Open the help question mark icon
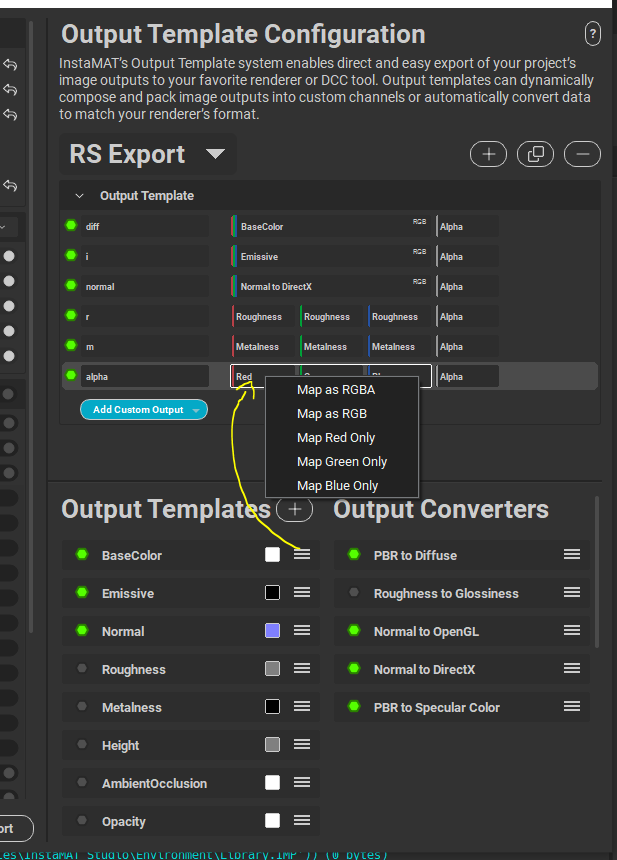Screen dimensions: 617x860 [593, 33]
